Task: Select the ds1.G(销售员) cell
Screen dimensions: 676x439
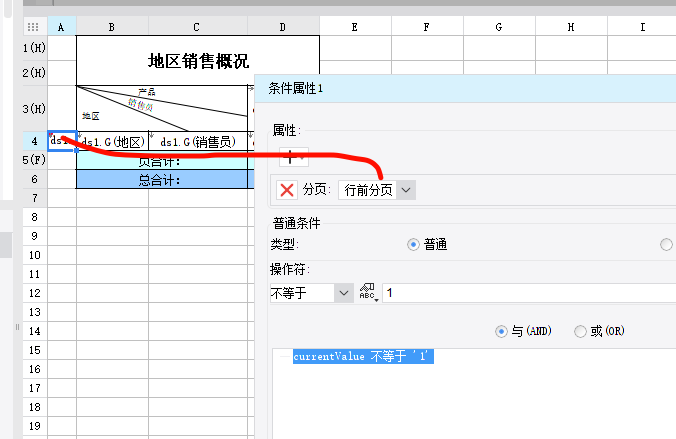Action: pos(198,141)
